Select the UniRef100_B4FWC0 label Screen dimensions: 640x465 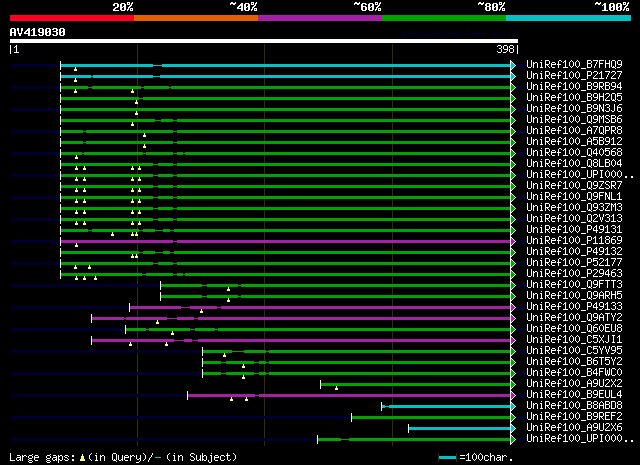[x=574, y=373]
